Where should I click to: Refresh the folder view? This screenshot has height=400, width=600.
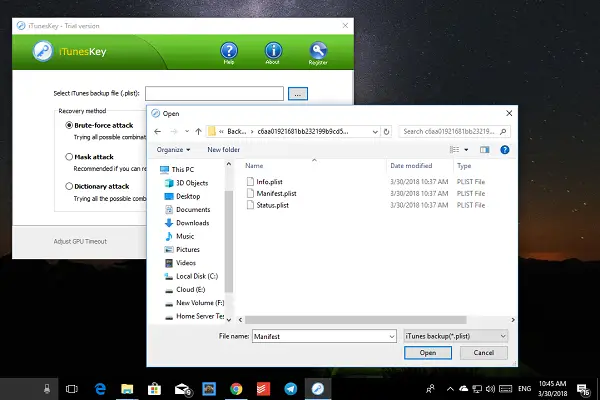pos(386,132)
